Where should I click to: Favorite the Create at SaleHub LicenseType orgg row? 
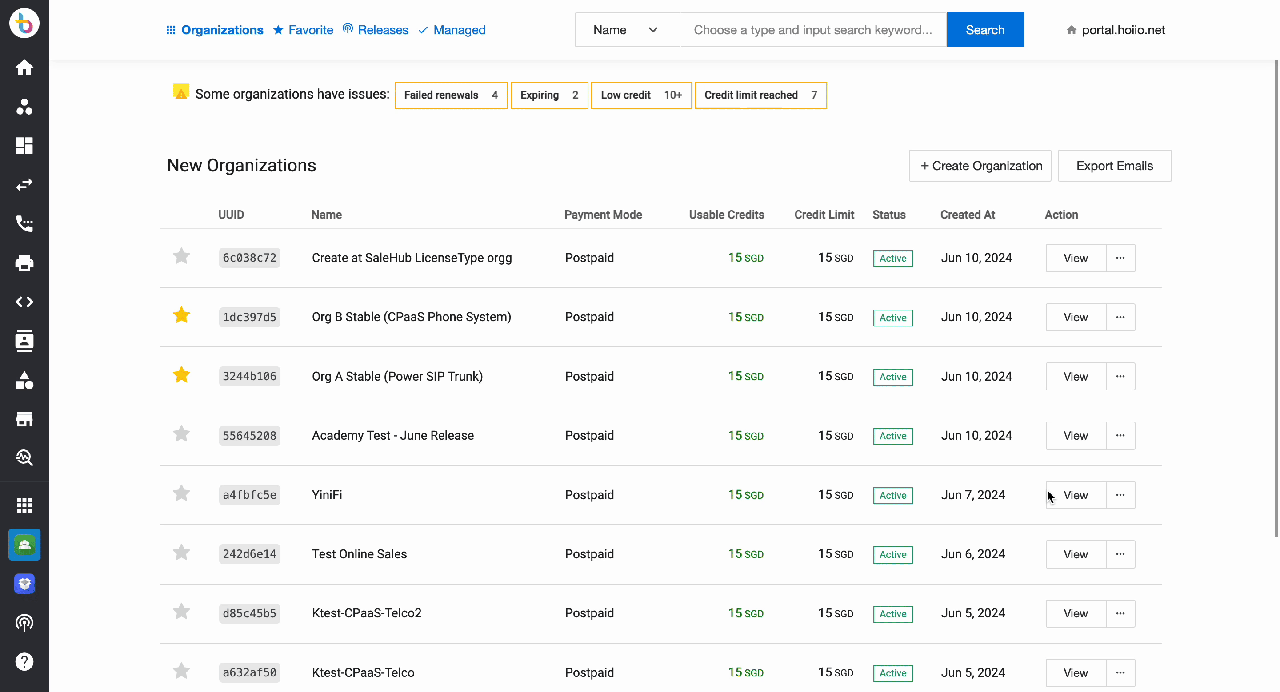(x=181, y=257)
